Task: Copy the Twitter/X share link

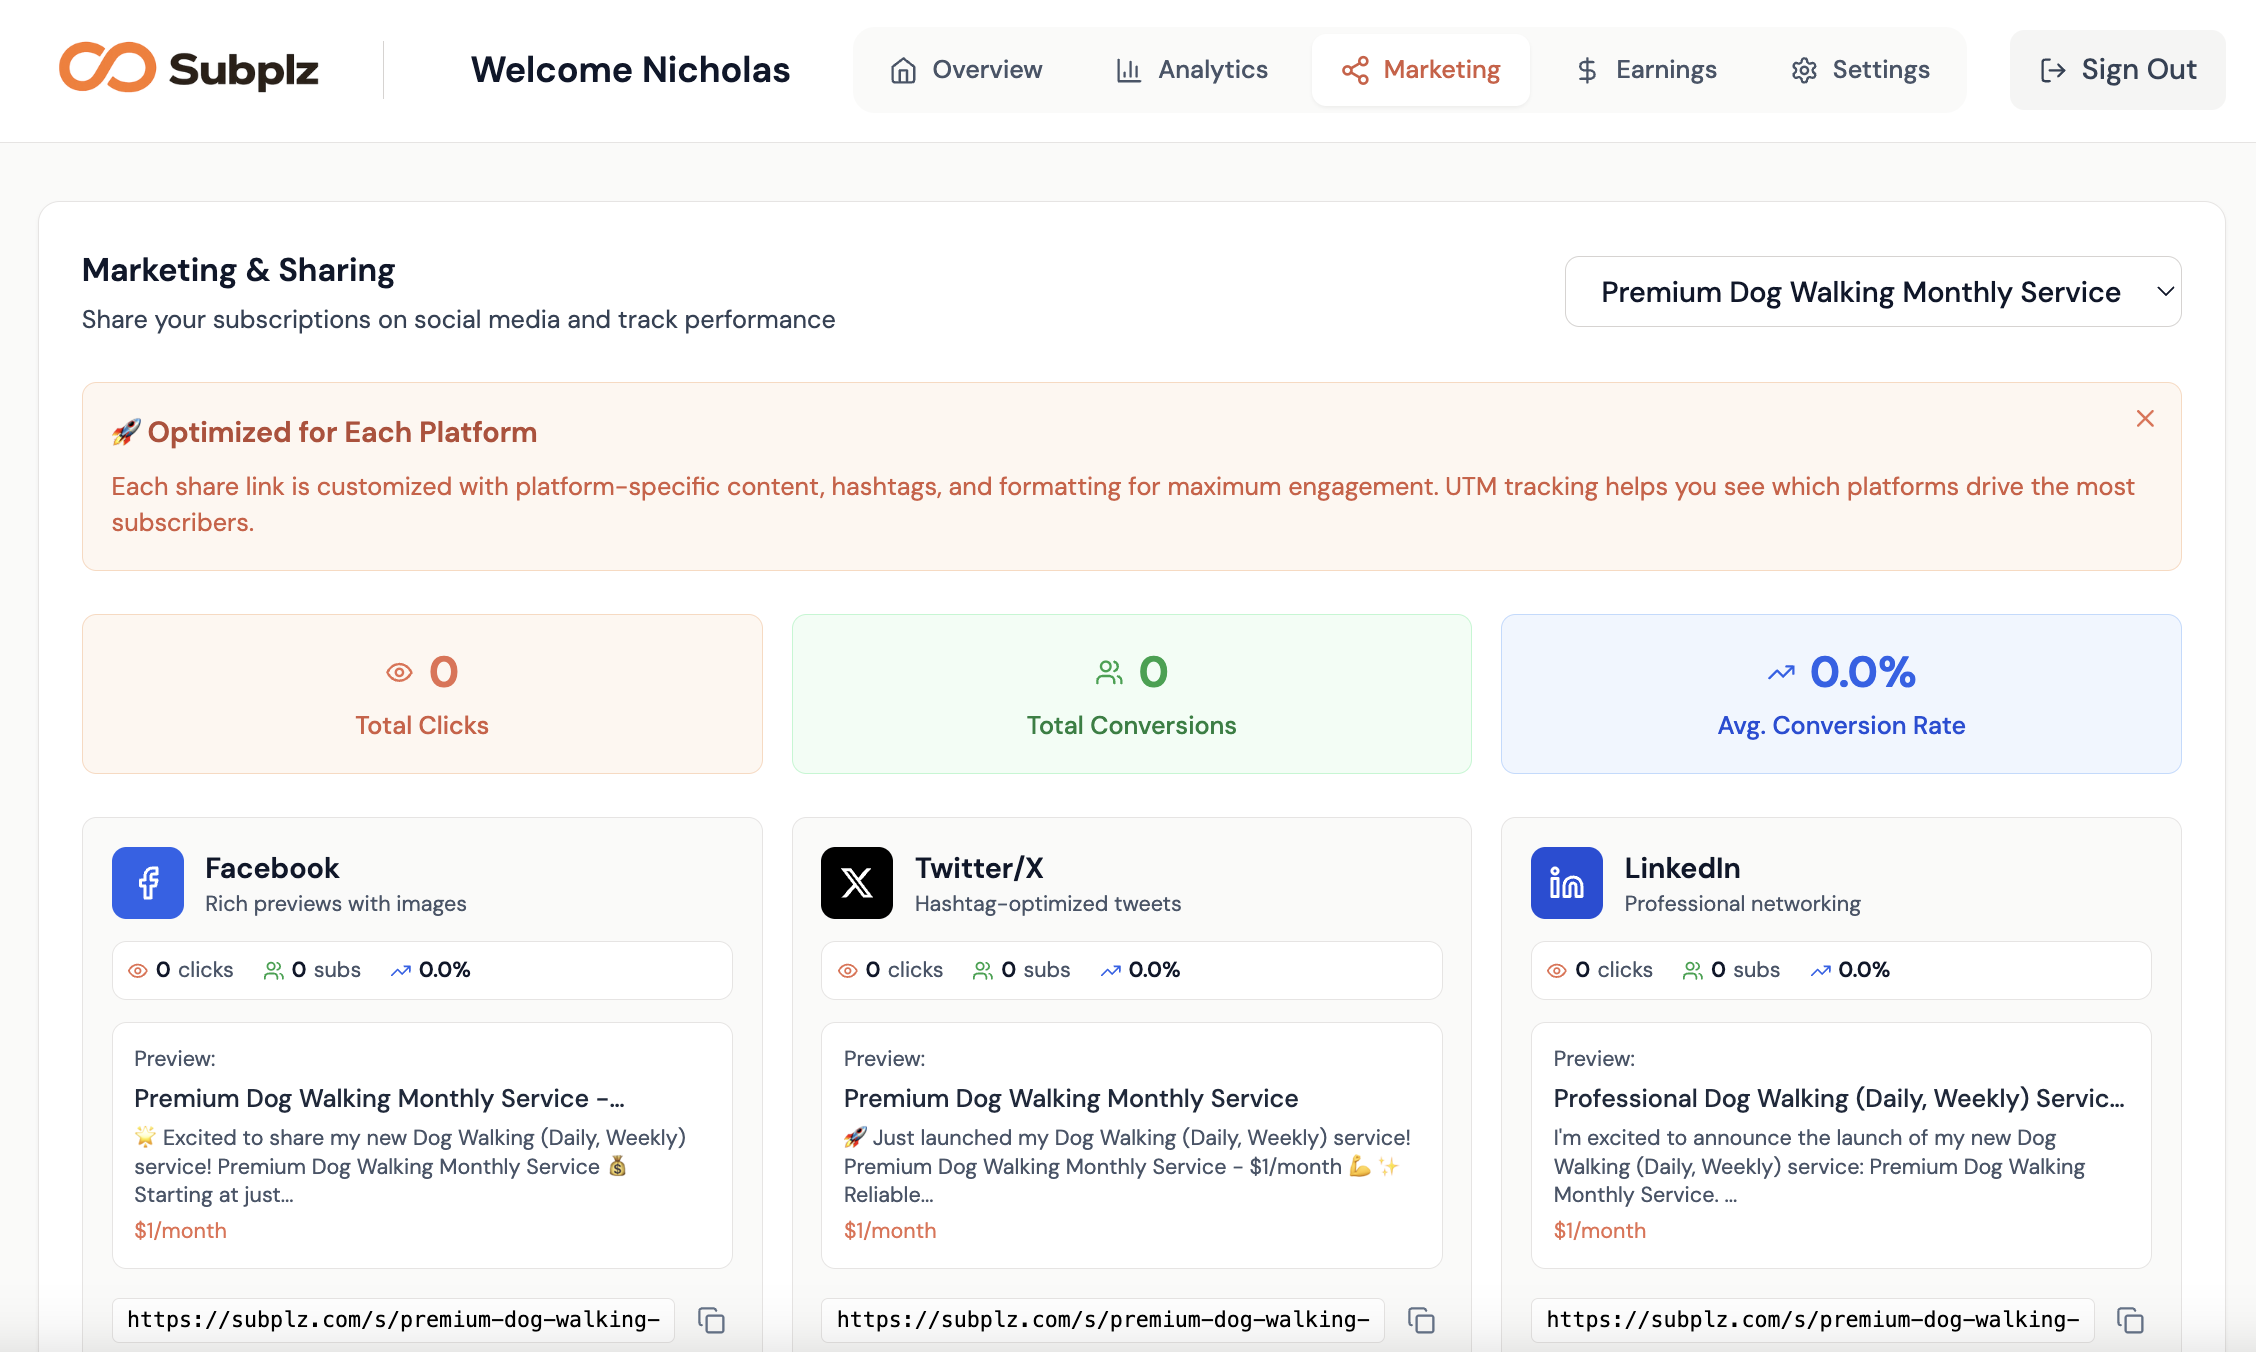Action: click(x=1422, y=1320)
